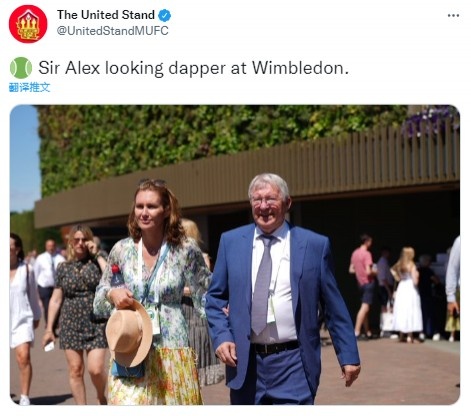
Task: Click the purple flowers in the photo
Action: point(430,120)
